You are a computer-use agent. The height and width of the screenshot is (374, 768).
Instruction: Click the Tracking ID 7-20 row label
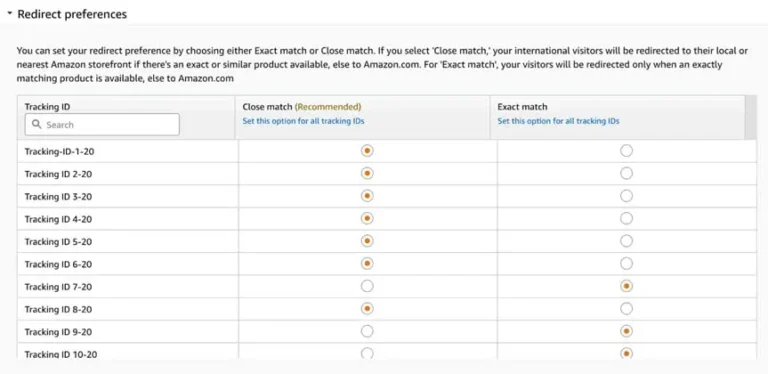pyautogui.click(x=58, y=287)
